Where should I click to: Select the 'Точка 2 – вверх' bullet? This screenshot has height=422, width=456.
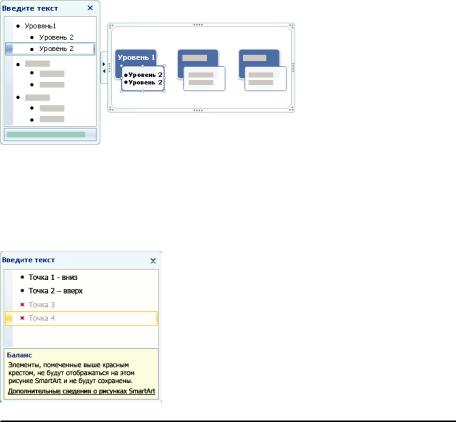click(55, 291)
